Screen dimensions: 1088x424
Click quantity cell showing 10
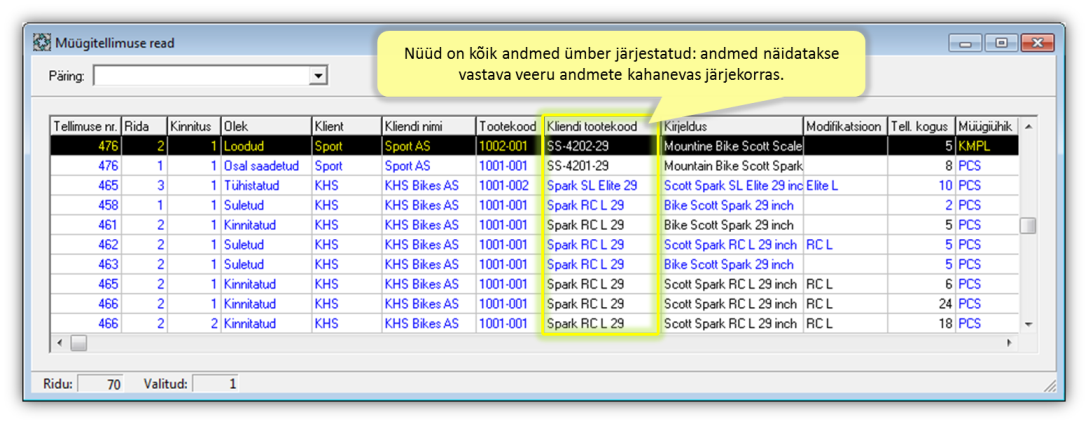click(921, 186)
